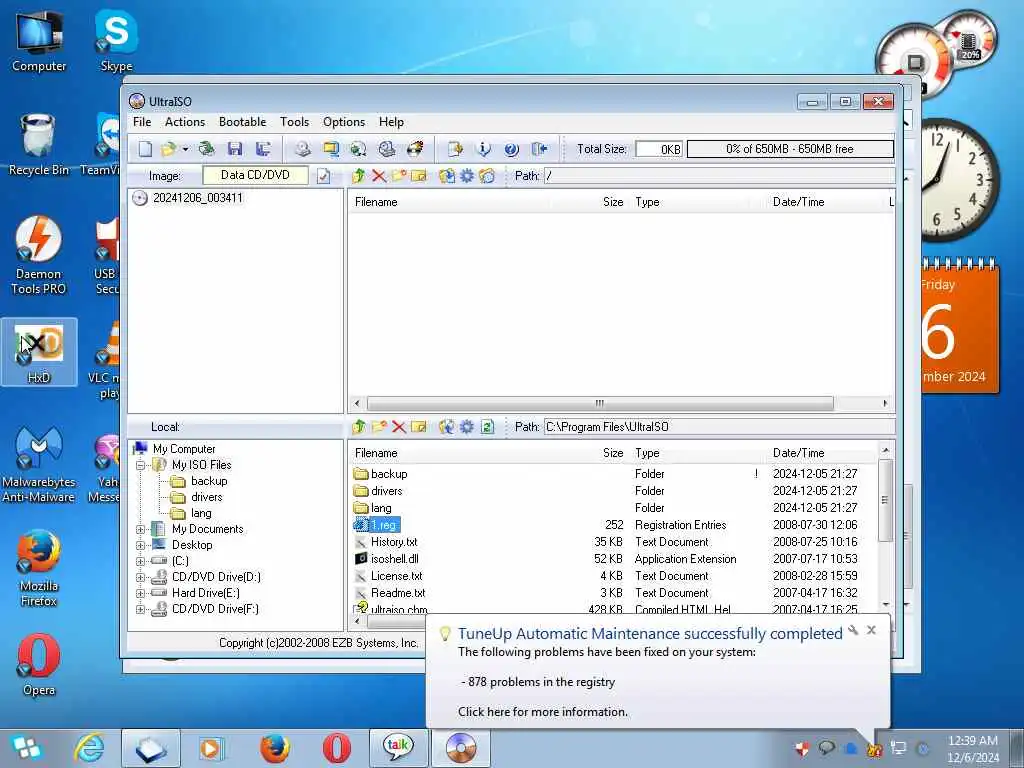Select the License.txt file

click(x=396, y=576)
